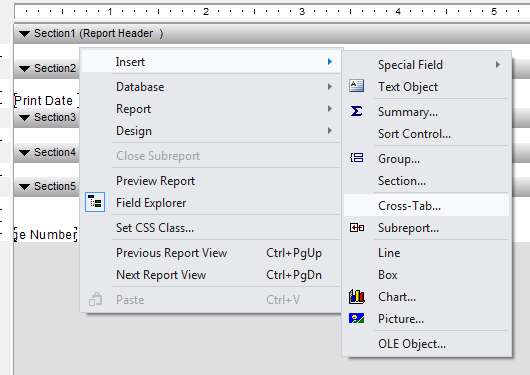Click the Summary sigma icon
This screenshot has height=375, width=530.
click(357, 111)
